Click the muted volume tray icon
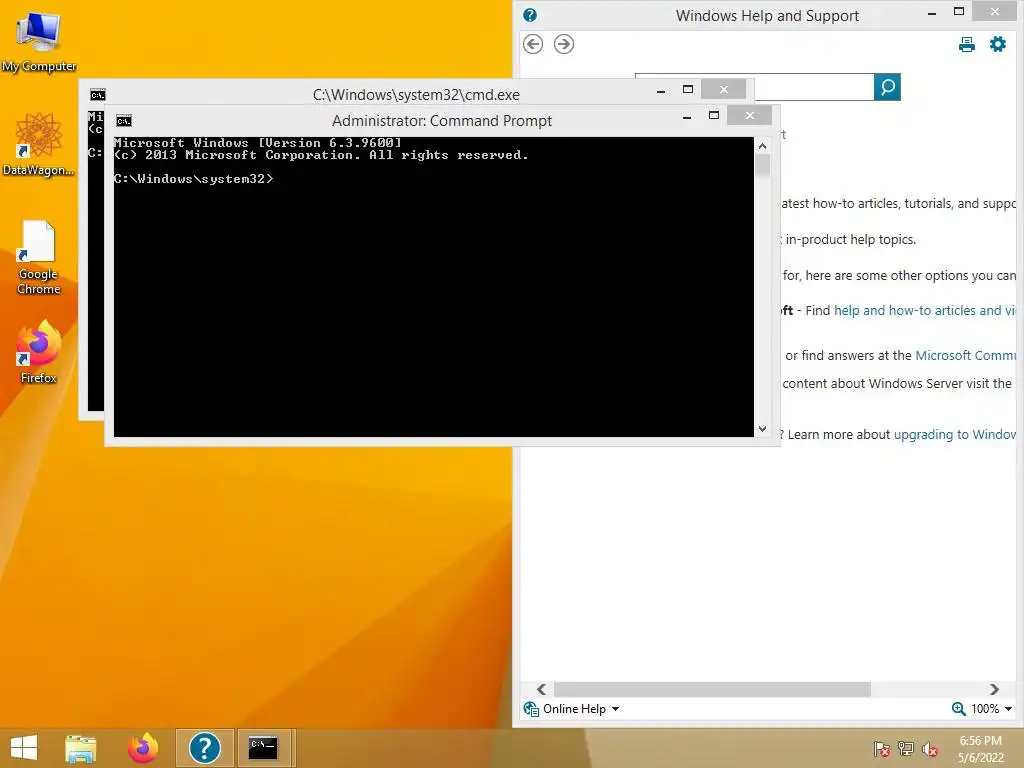This screenshot has height=768, width=1024. click(x=930, y=749)
